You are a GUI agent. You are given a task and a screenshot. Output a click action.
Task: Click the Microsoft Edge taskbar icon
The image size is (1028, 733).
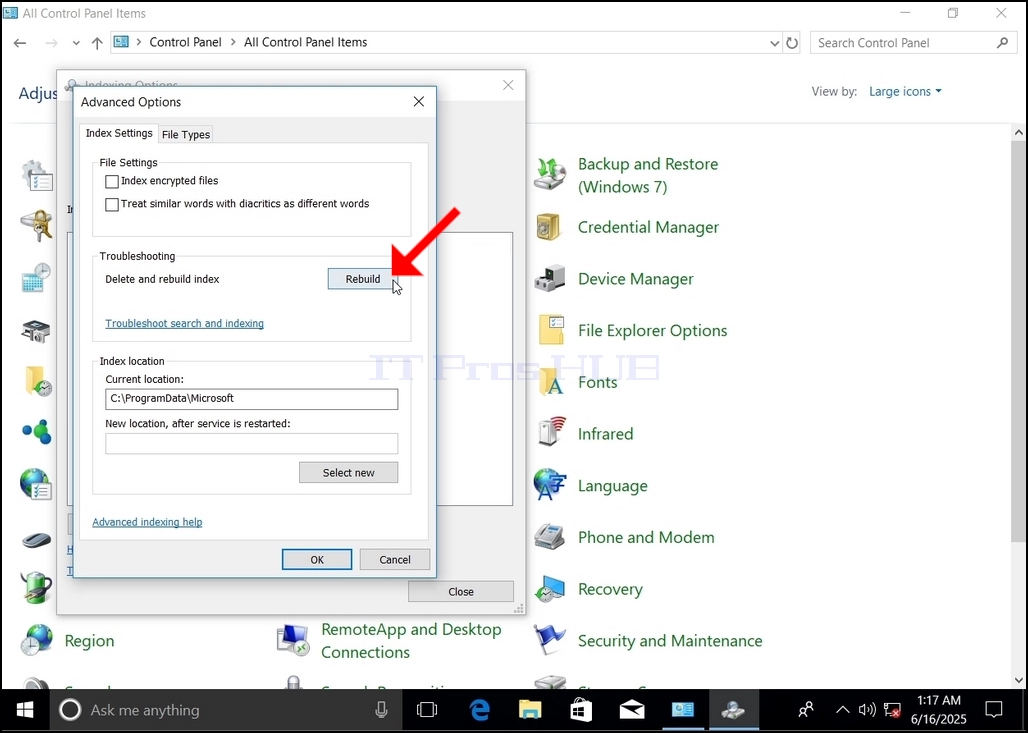479,710
